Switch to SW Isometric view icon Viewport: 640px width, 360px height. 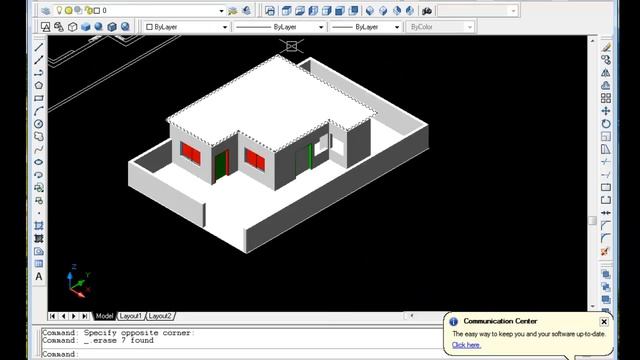pos(369,11)
